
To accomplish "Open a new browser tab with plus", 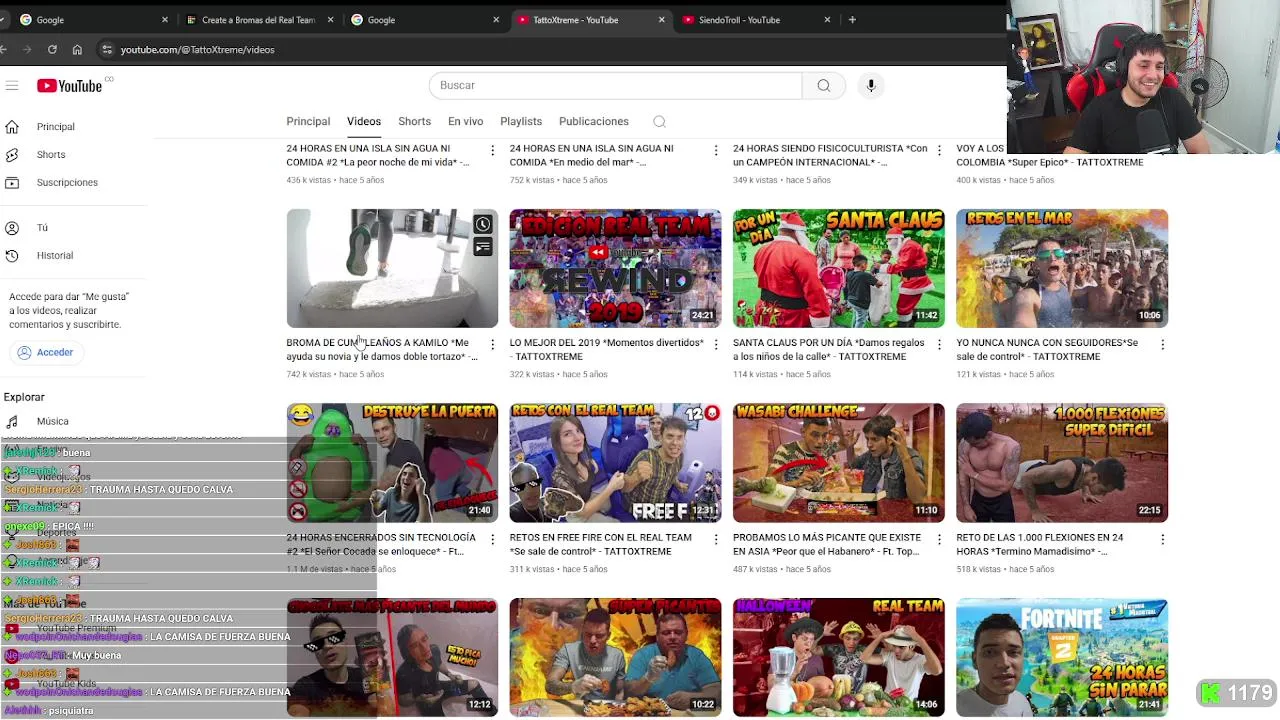I will click(x=852, y=19).
